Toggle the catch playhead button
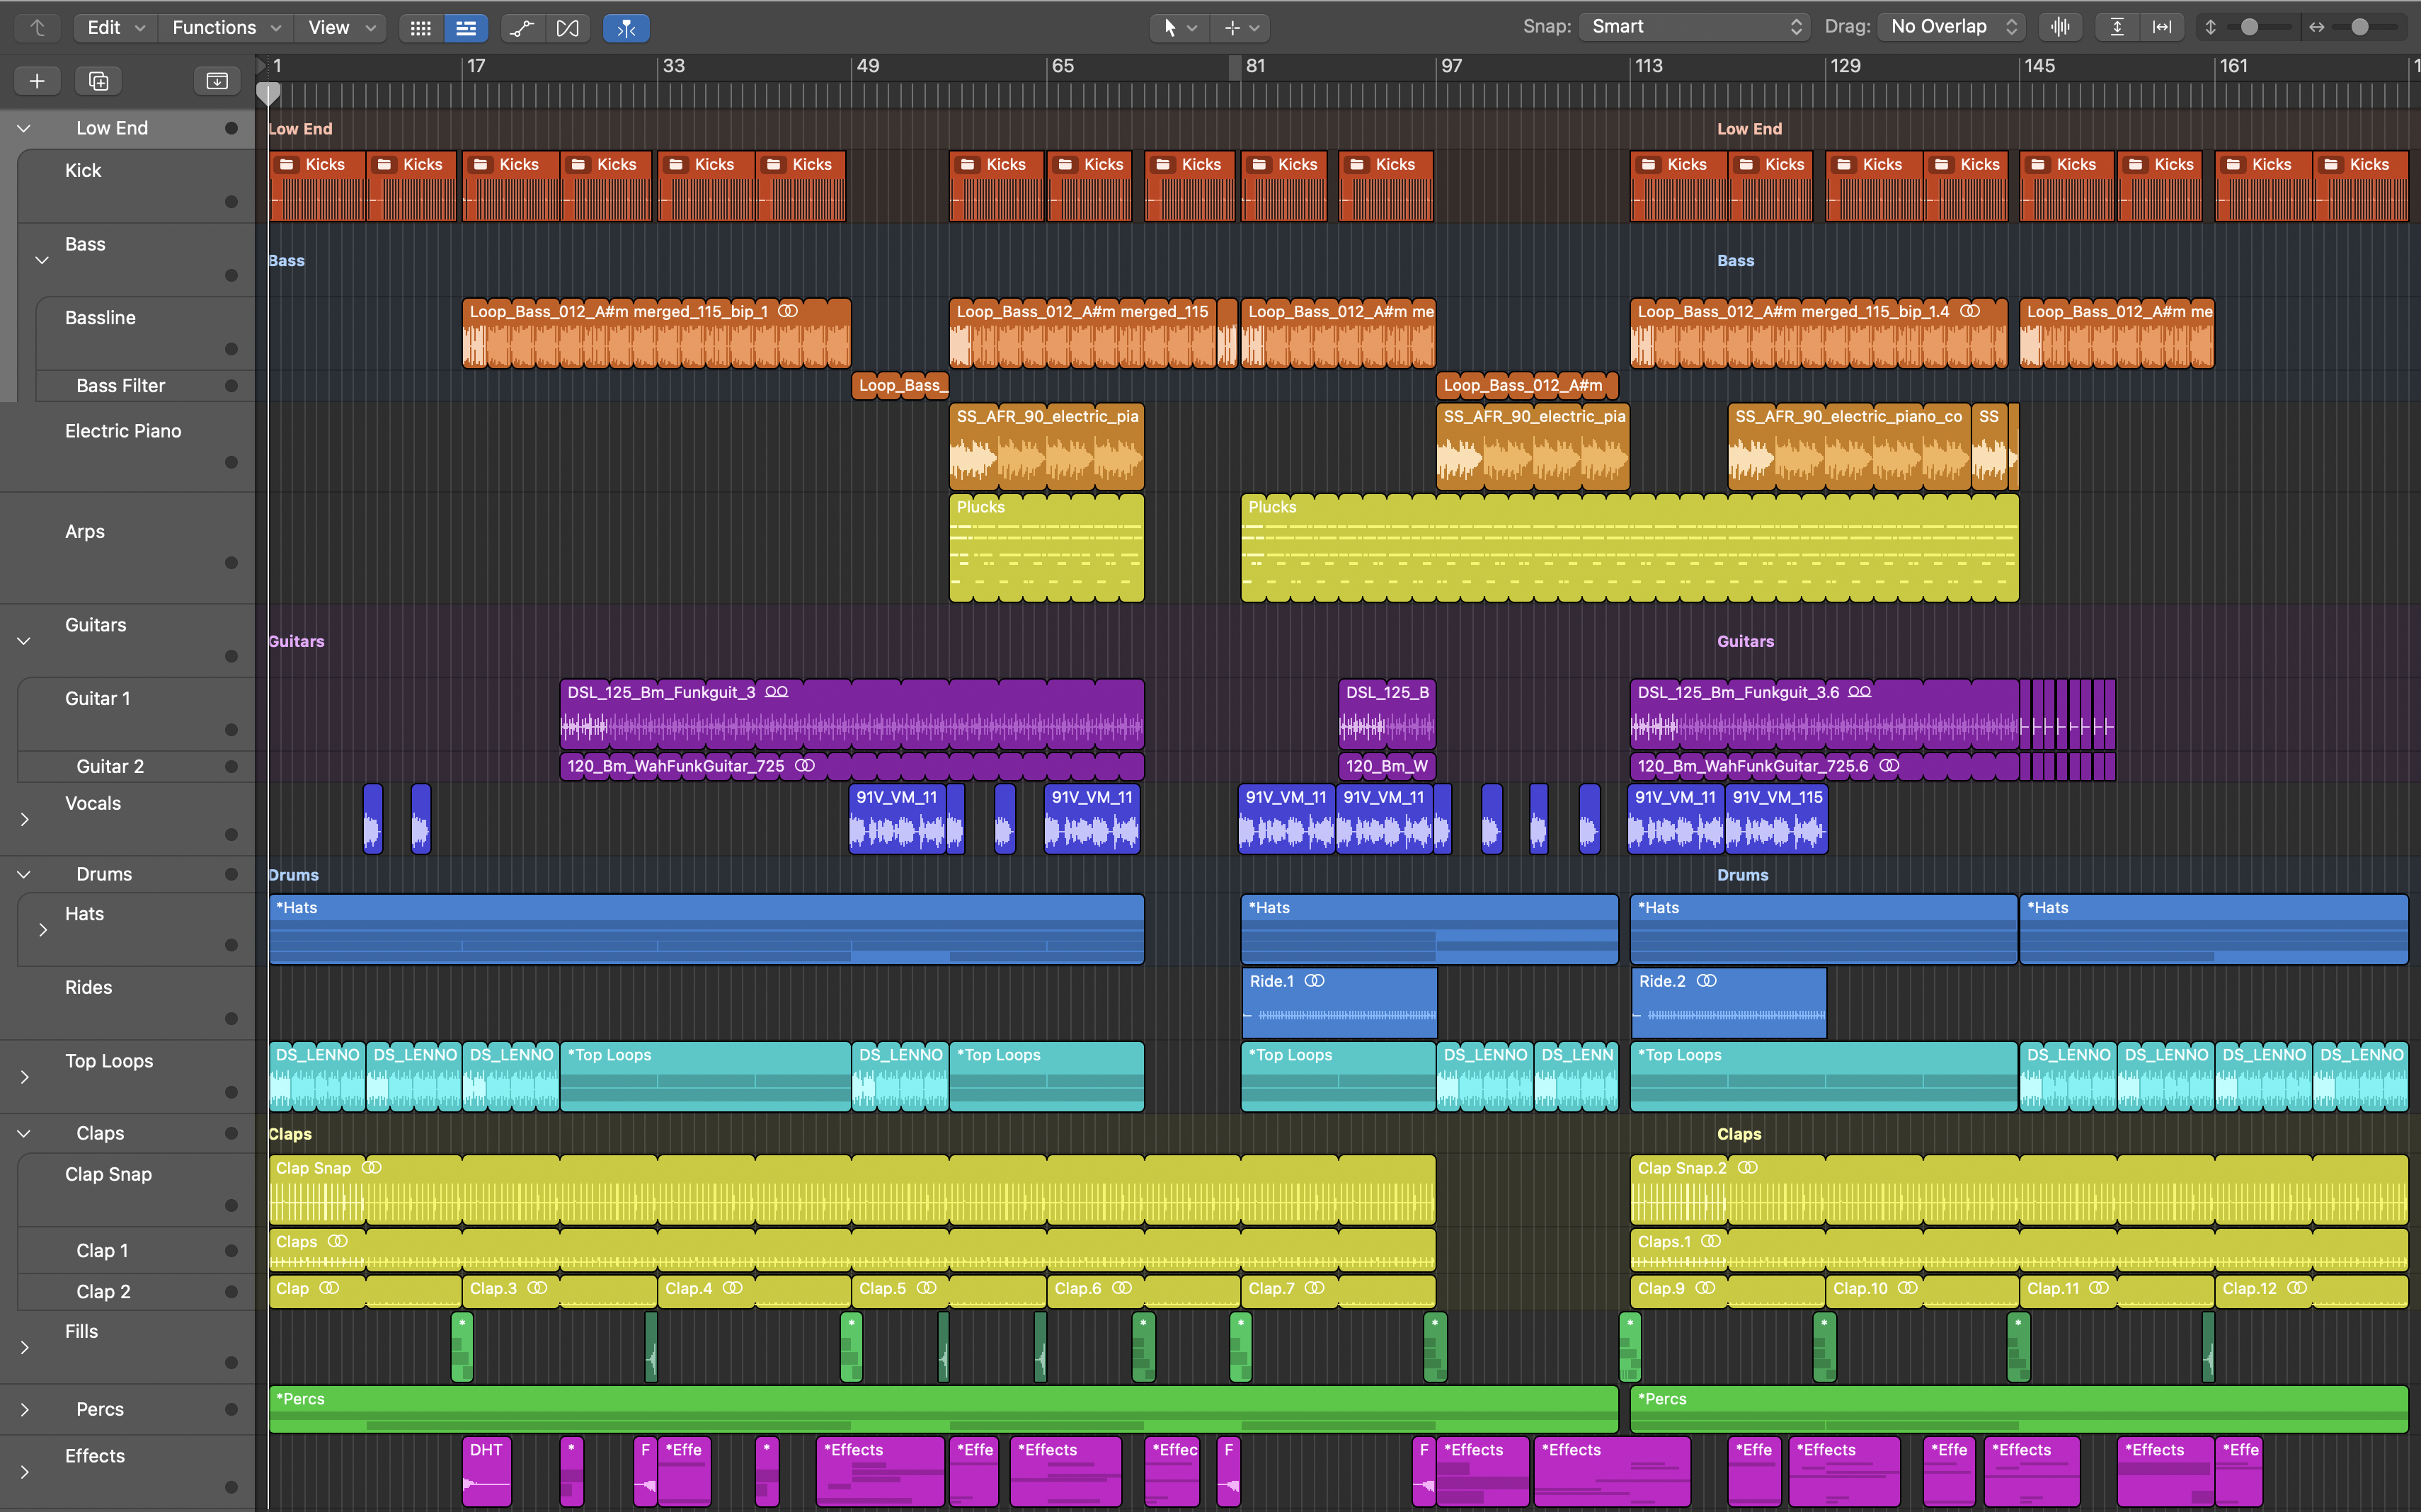The height and width of the screenshot is (1512, 2421). click(x=626, y=28)
